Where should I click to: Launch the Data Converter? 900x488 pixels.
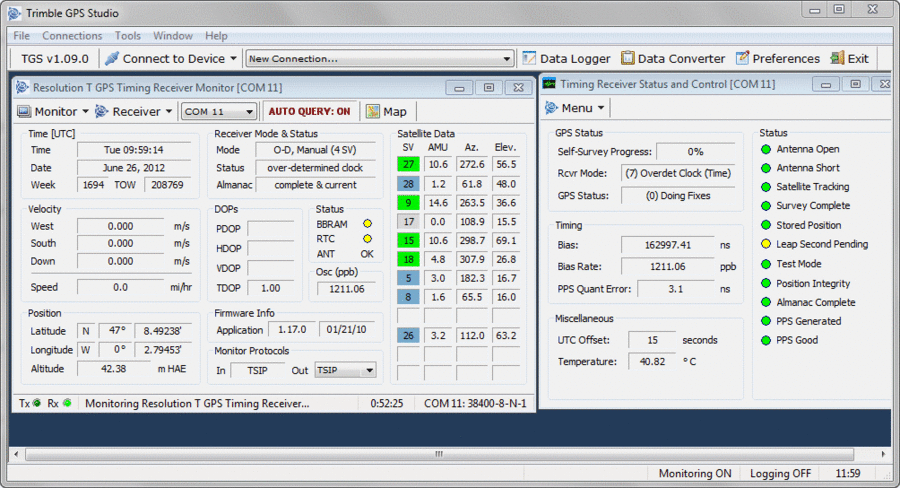[673, 59]
